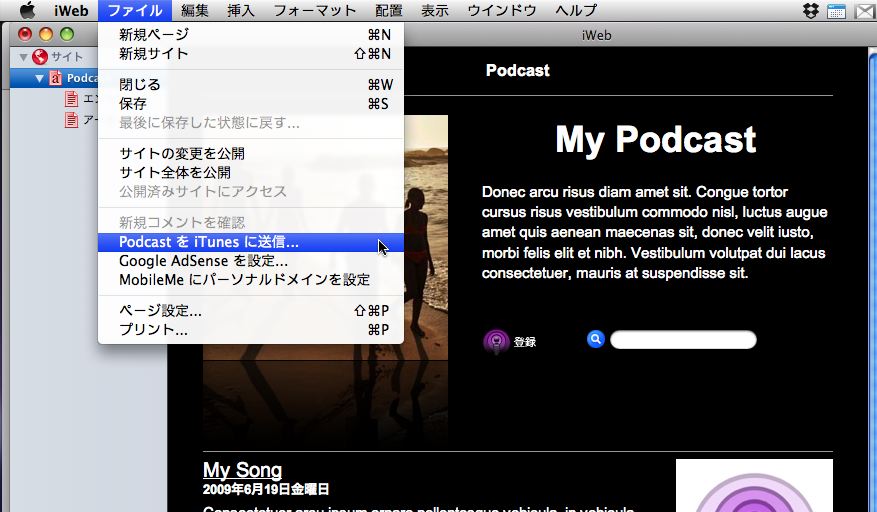Choose ページ設定 from the menu
The width and height of the screenshot is (877, 512).
point(251,311)
